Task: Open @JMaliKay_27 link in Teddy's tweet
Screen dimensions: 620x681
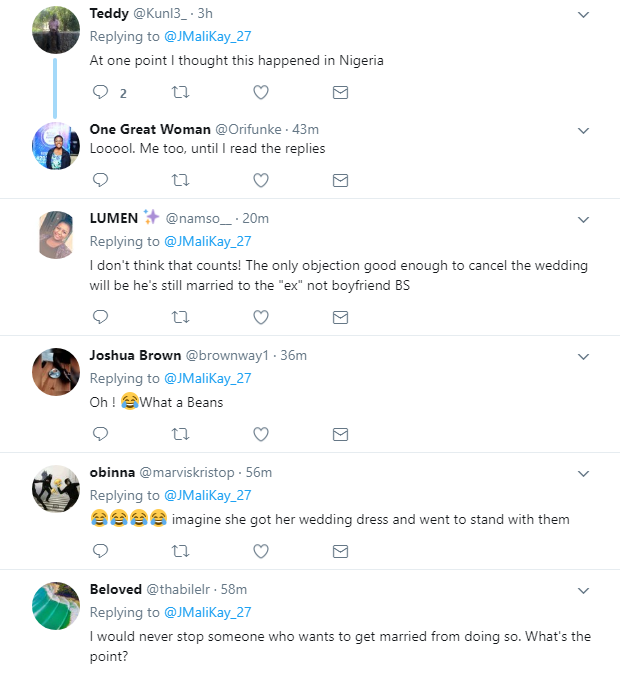Action: [x=207, y=36]
